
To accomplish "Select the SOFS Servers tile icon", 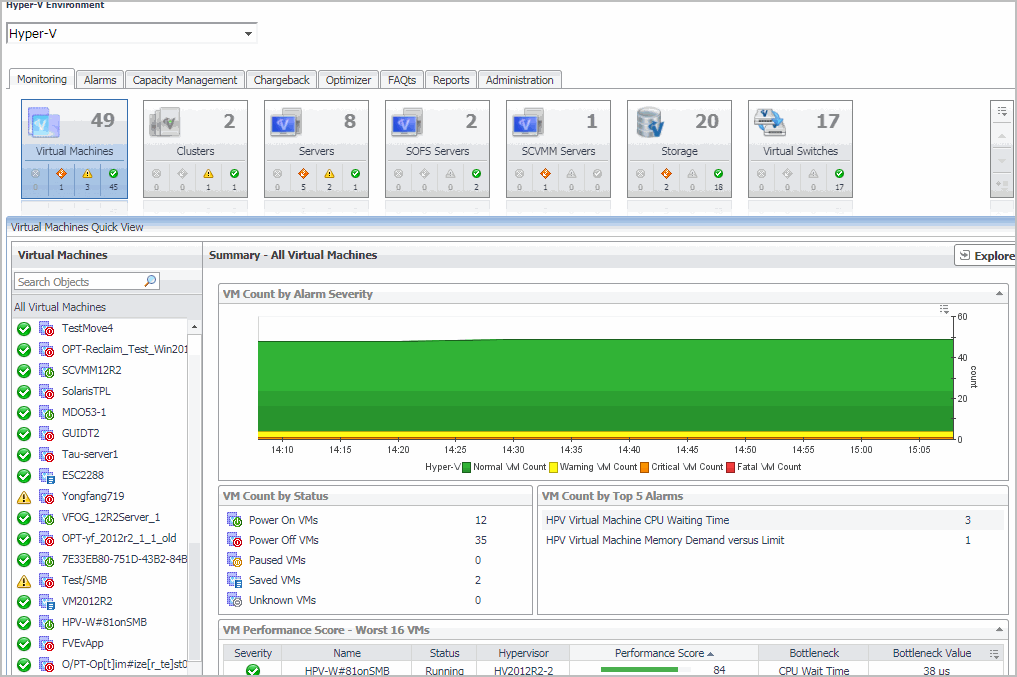I will (x=408, y=123).
